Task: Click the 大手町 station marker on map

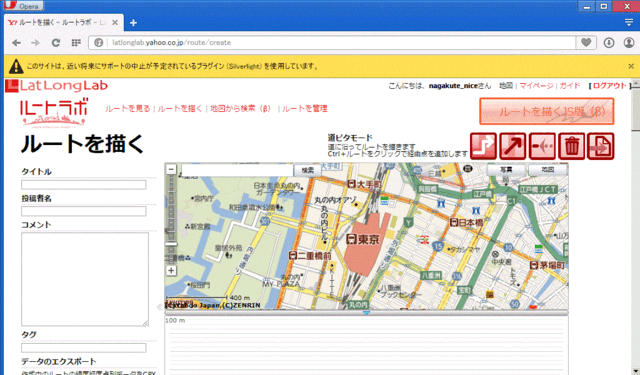Action: pyautogui.click(x=352, y=184)
